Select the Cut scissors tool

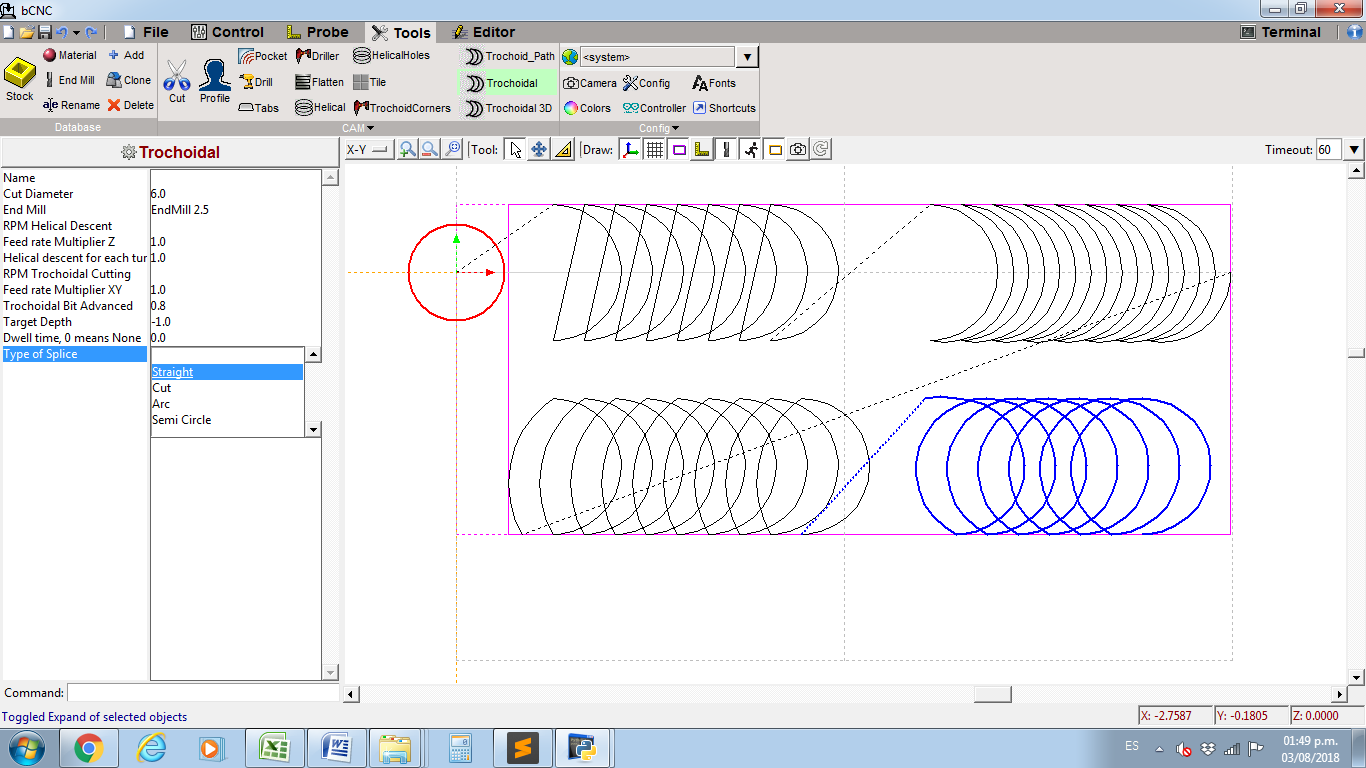tap(177, 80)
